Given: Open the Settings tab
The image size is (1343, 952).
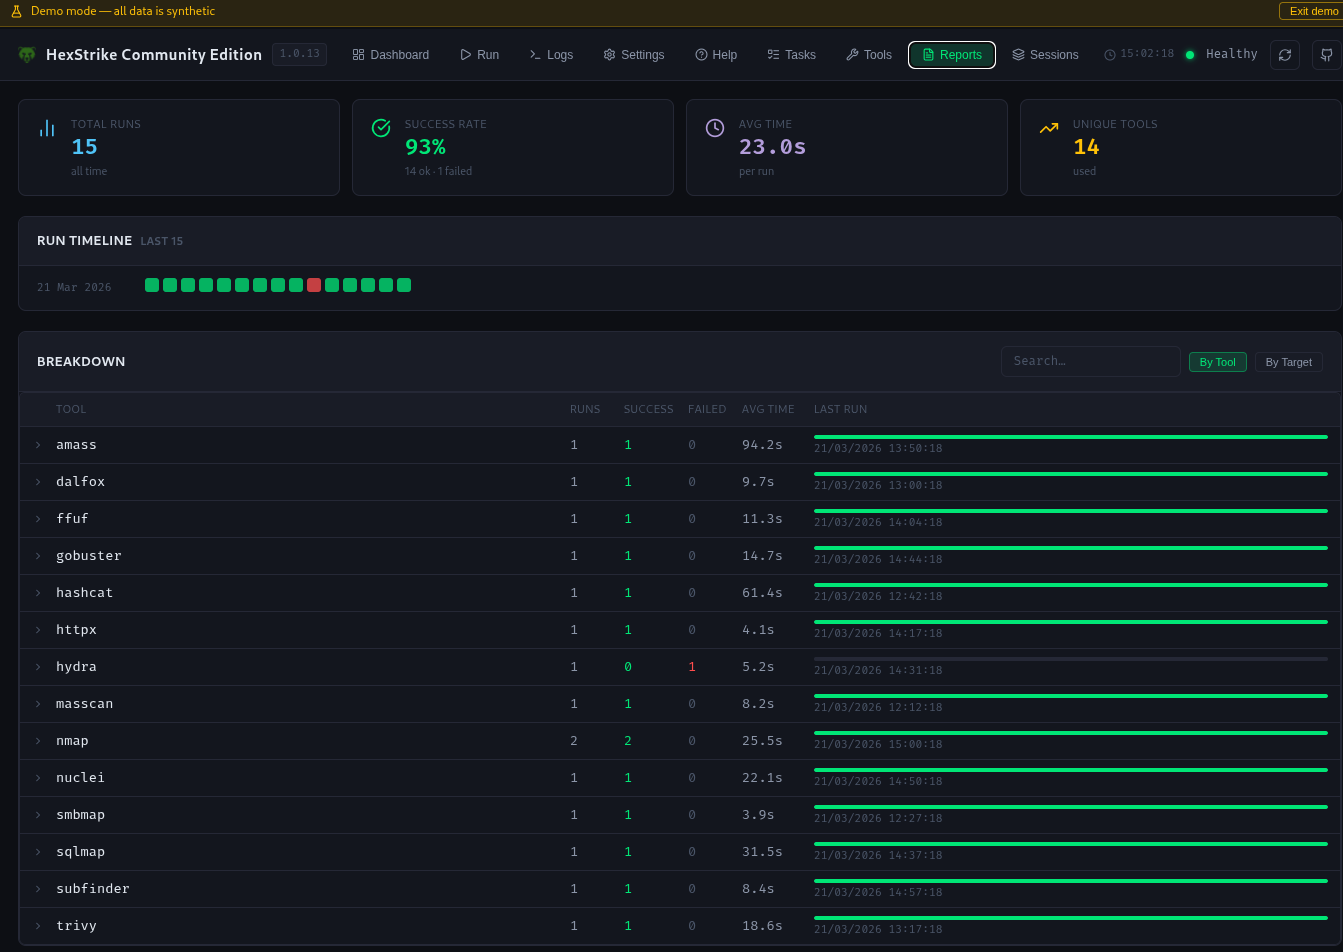Looking at the screenshot, I should pos(634,55).
